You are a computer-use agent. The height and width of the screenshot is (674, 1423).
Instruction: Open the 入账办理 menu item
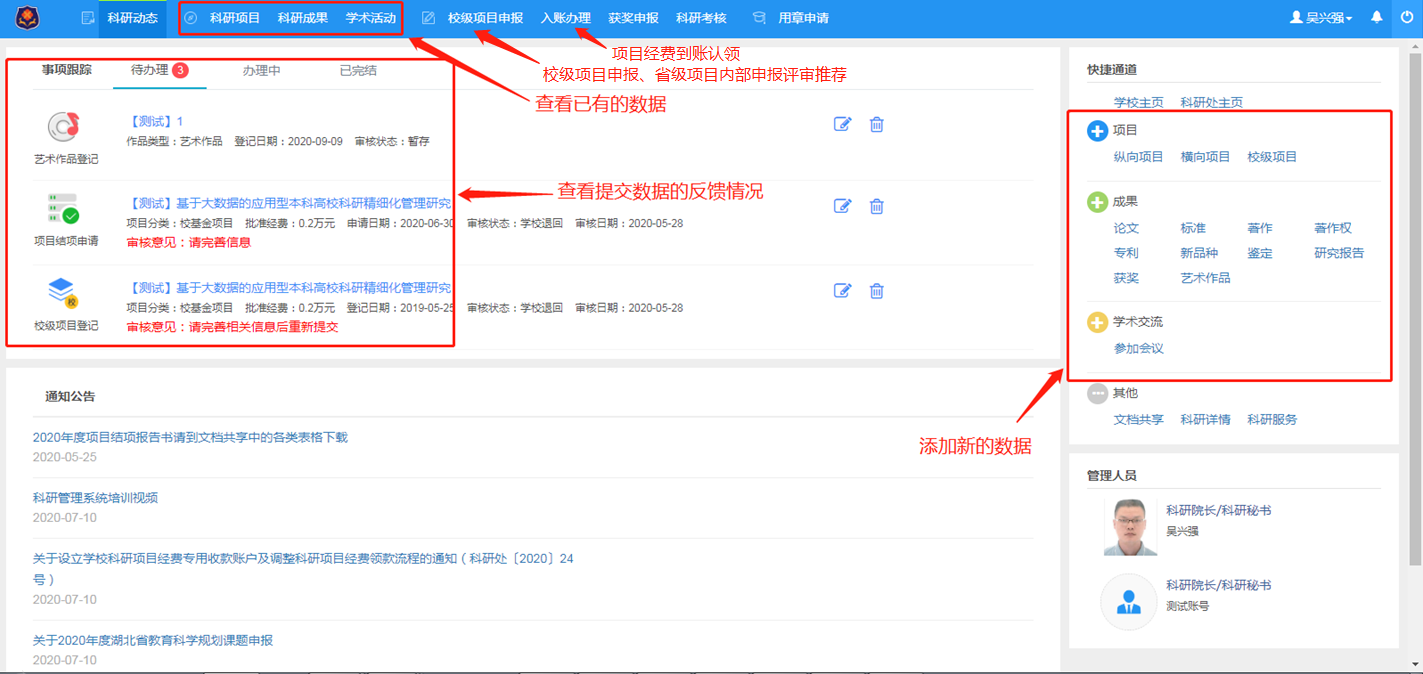(x=565, y=18)
